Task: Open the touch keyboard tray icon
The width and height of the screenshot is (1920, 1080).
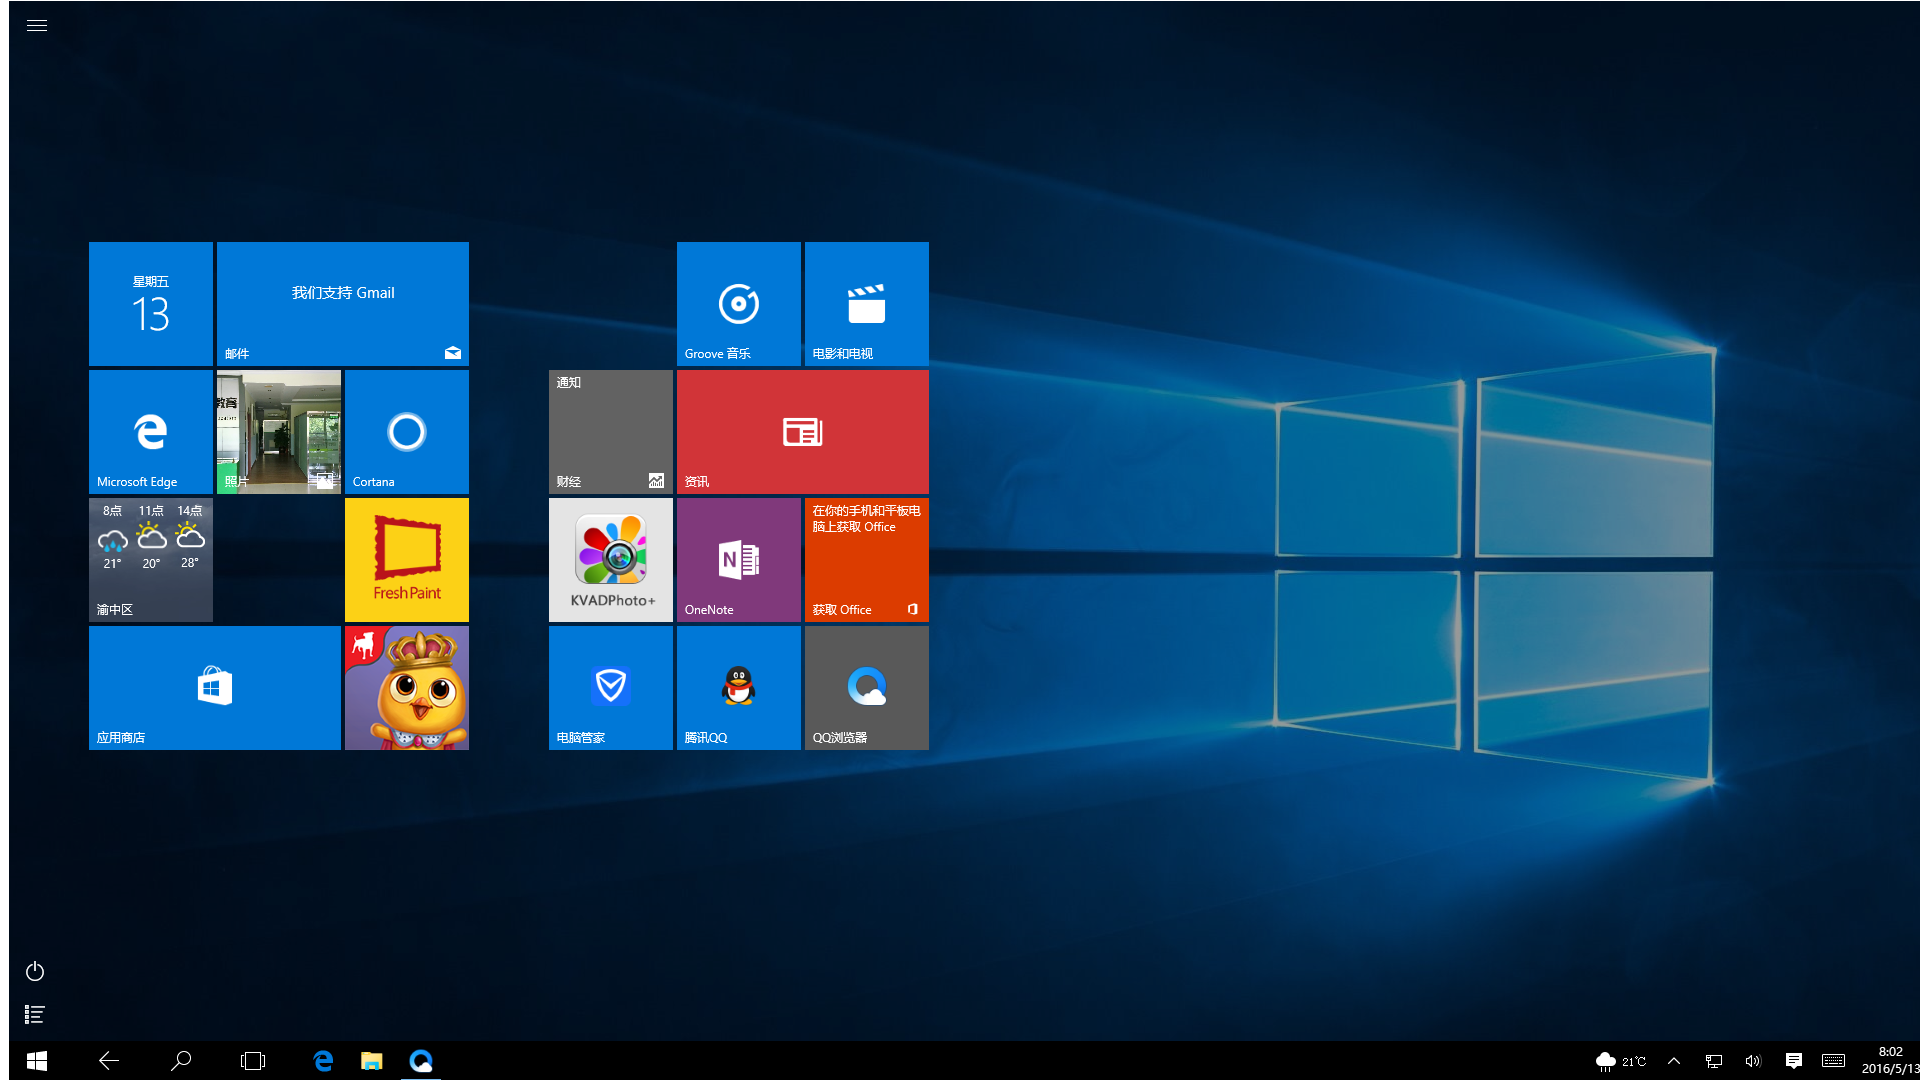Action: (1833, 1061)
